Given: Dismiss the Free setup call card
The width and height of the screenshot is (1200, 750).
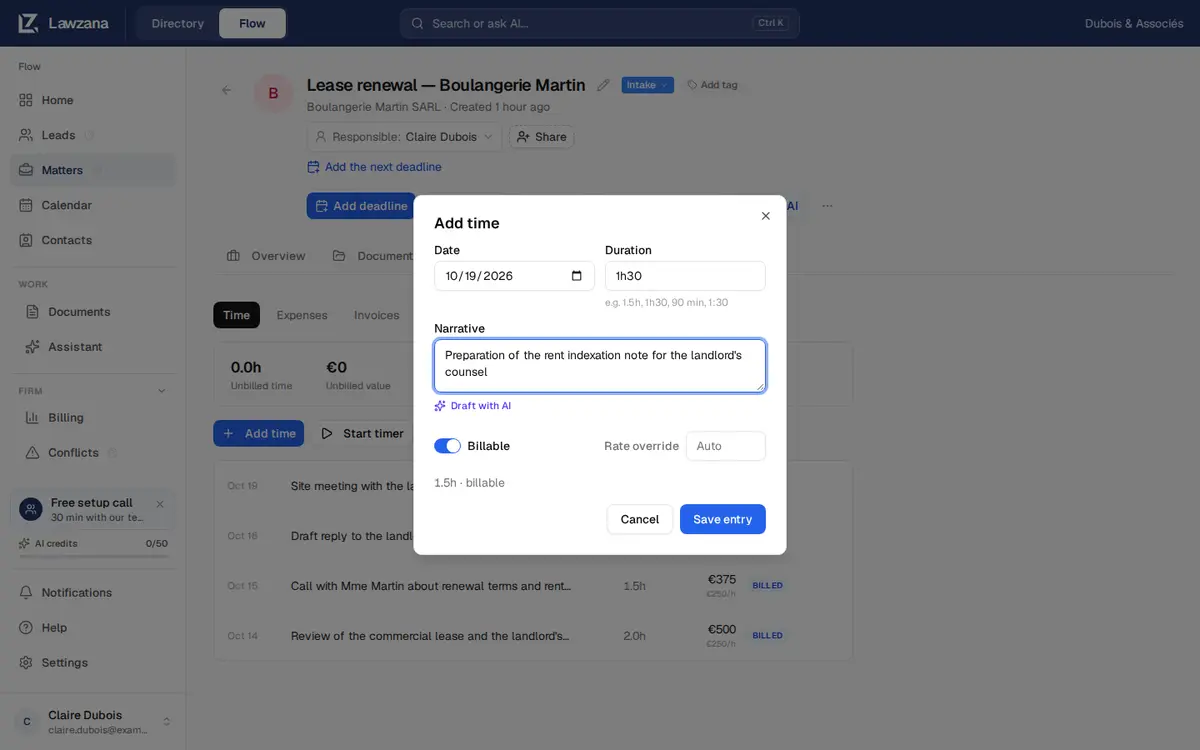Looking at the screenshot, I should [x=160, y=504].
